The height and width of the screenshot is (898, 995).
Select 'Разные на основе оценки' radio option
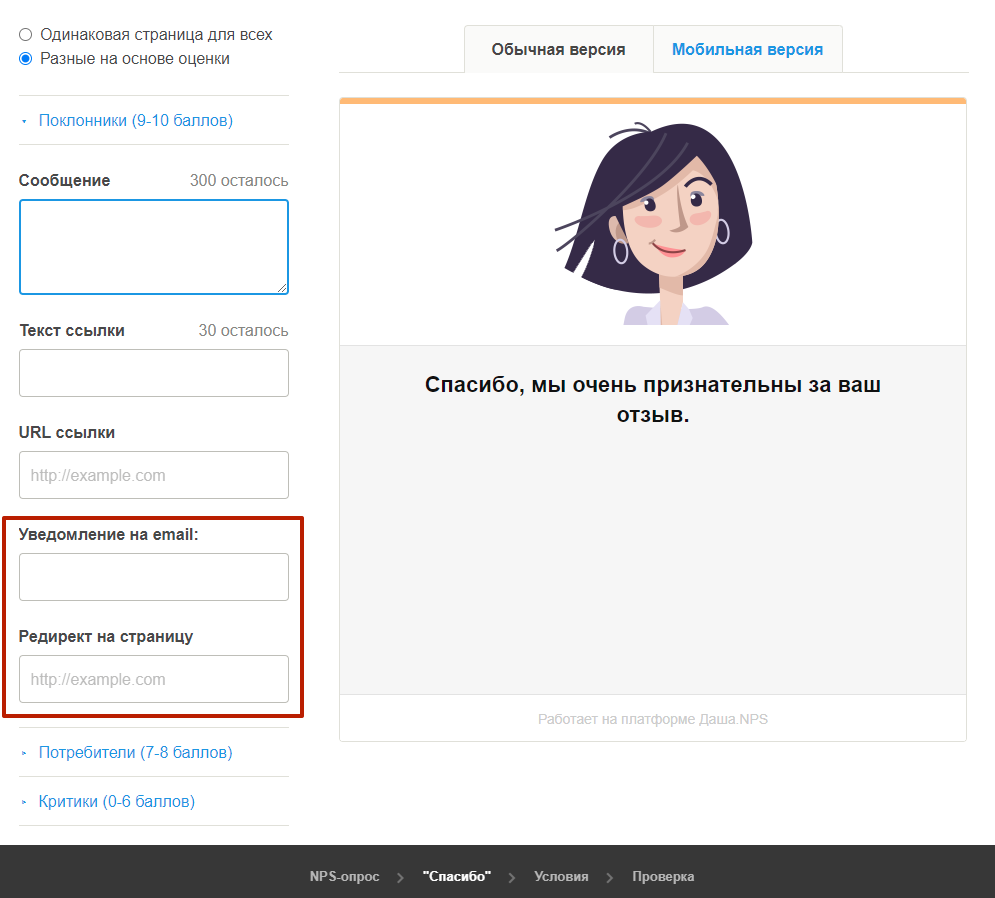coord(26,59)
